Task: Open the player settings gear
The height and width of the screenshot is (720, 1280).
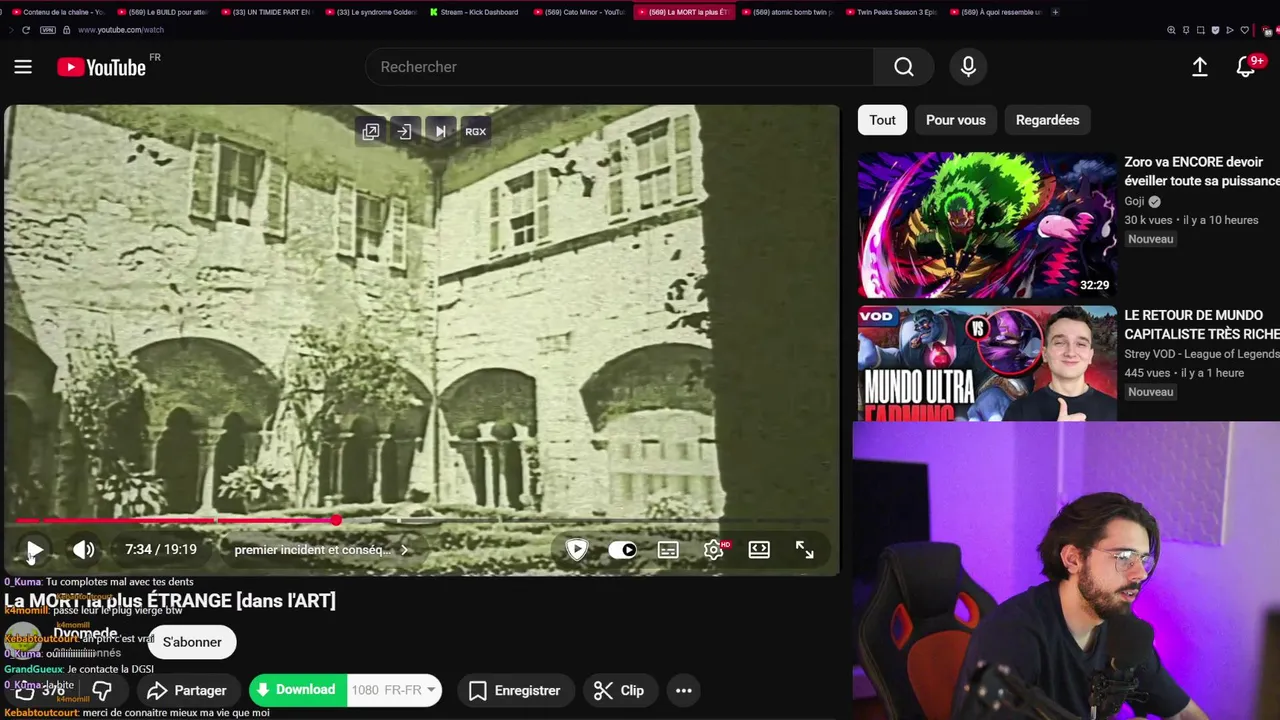Action: 714,550
